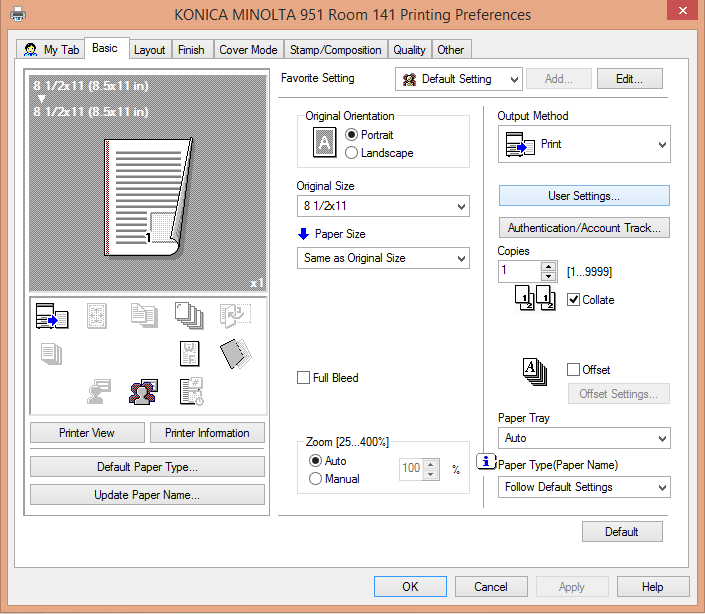Click the printer icon in Output Method box
The width and height of the screenshot is (705, 614).
[x=520, y=144]
